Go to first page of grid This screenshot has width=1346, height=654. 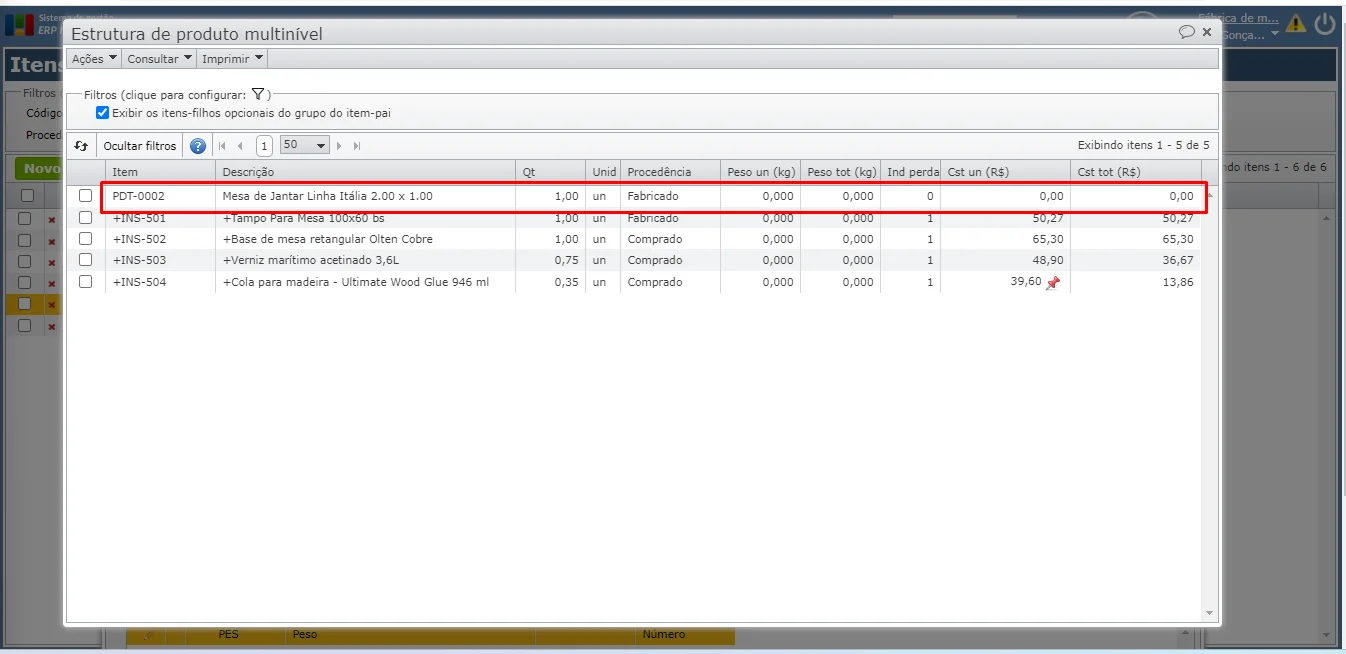coord(222,146)
